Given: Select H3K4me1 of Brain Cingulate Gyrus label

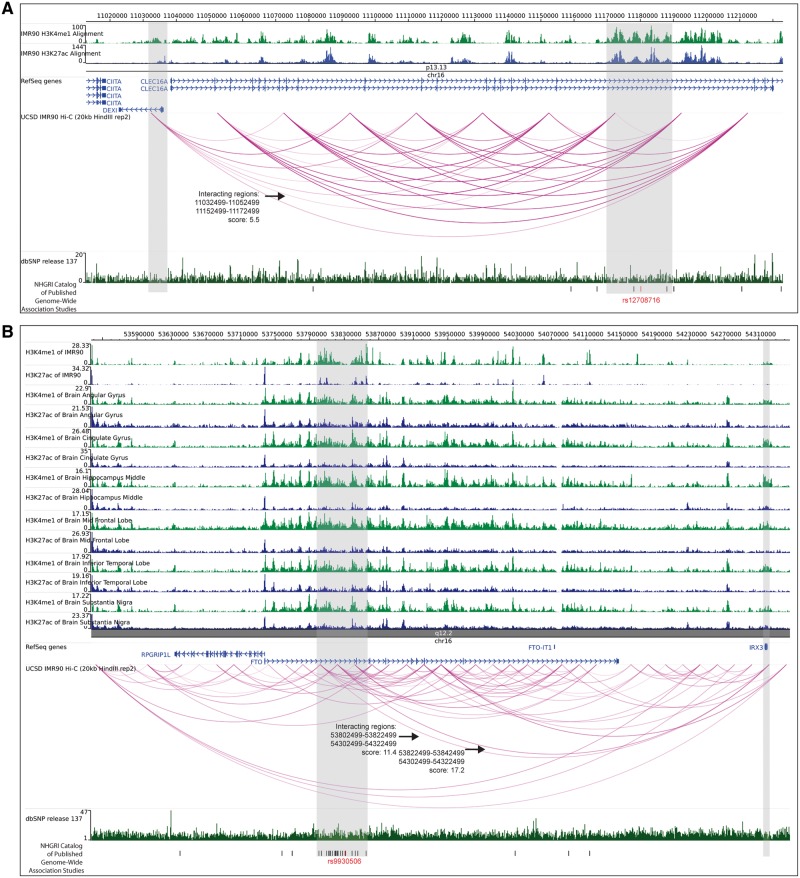Looking at the screenshot, I should 78,438.
